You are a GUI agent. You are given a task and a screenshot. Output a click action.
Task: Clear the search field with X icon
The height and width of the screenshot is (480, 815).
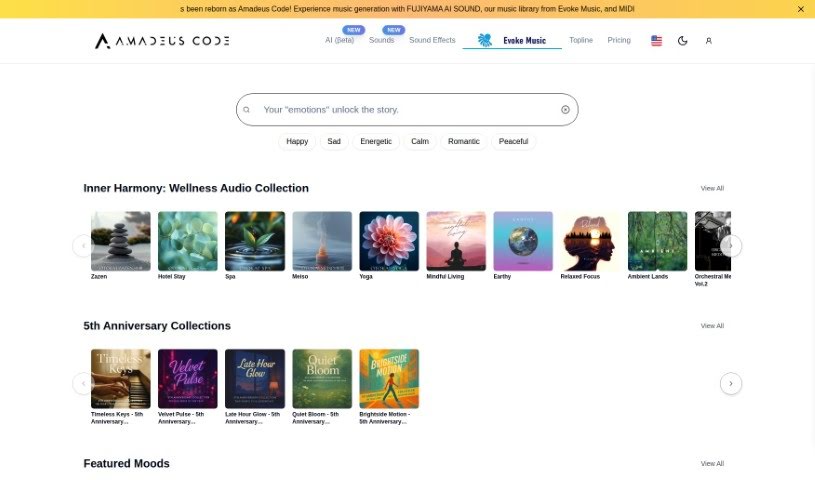(566, 110)
